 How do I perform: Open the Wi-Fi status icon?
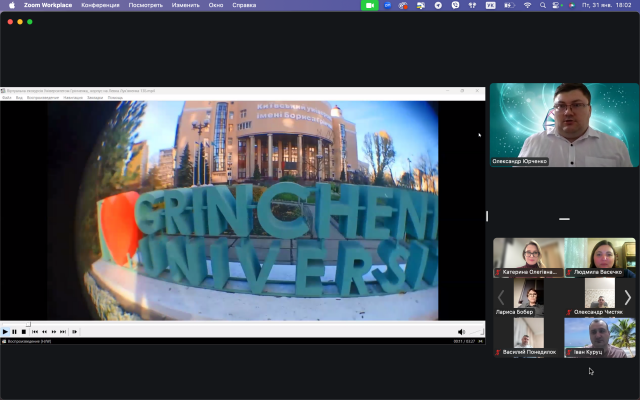tap(527, 5)
